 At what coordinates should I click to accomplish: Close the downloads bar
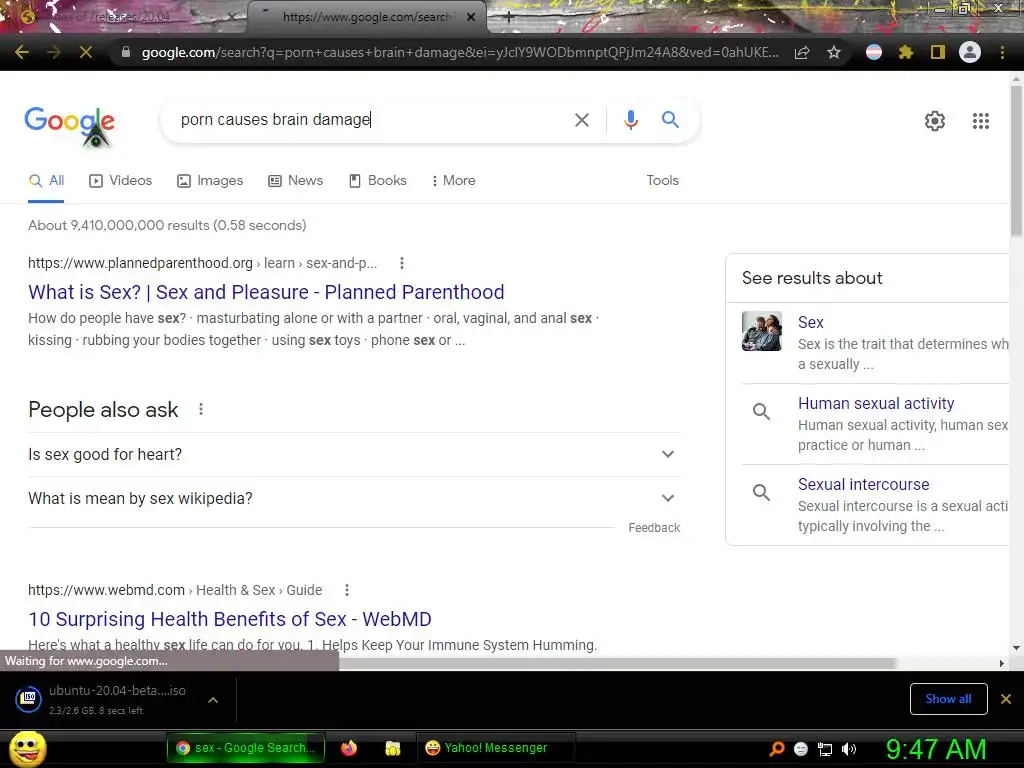tap(1006, 699)
